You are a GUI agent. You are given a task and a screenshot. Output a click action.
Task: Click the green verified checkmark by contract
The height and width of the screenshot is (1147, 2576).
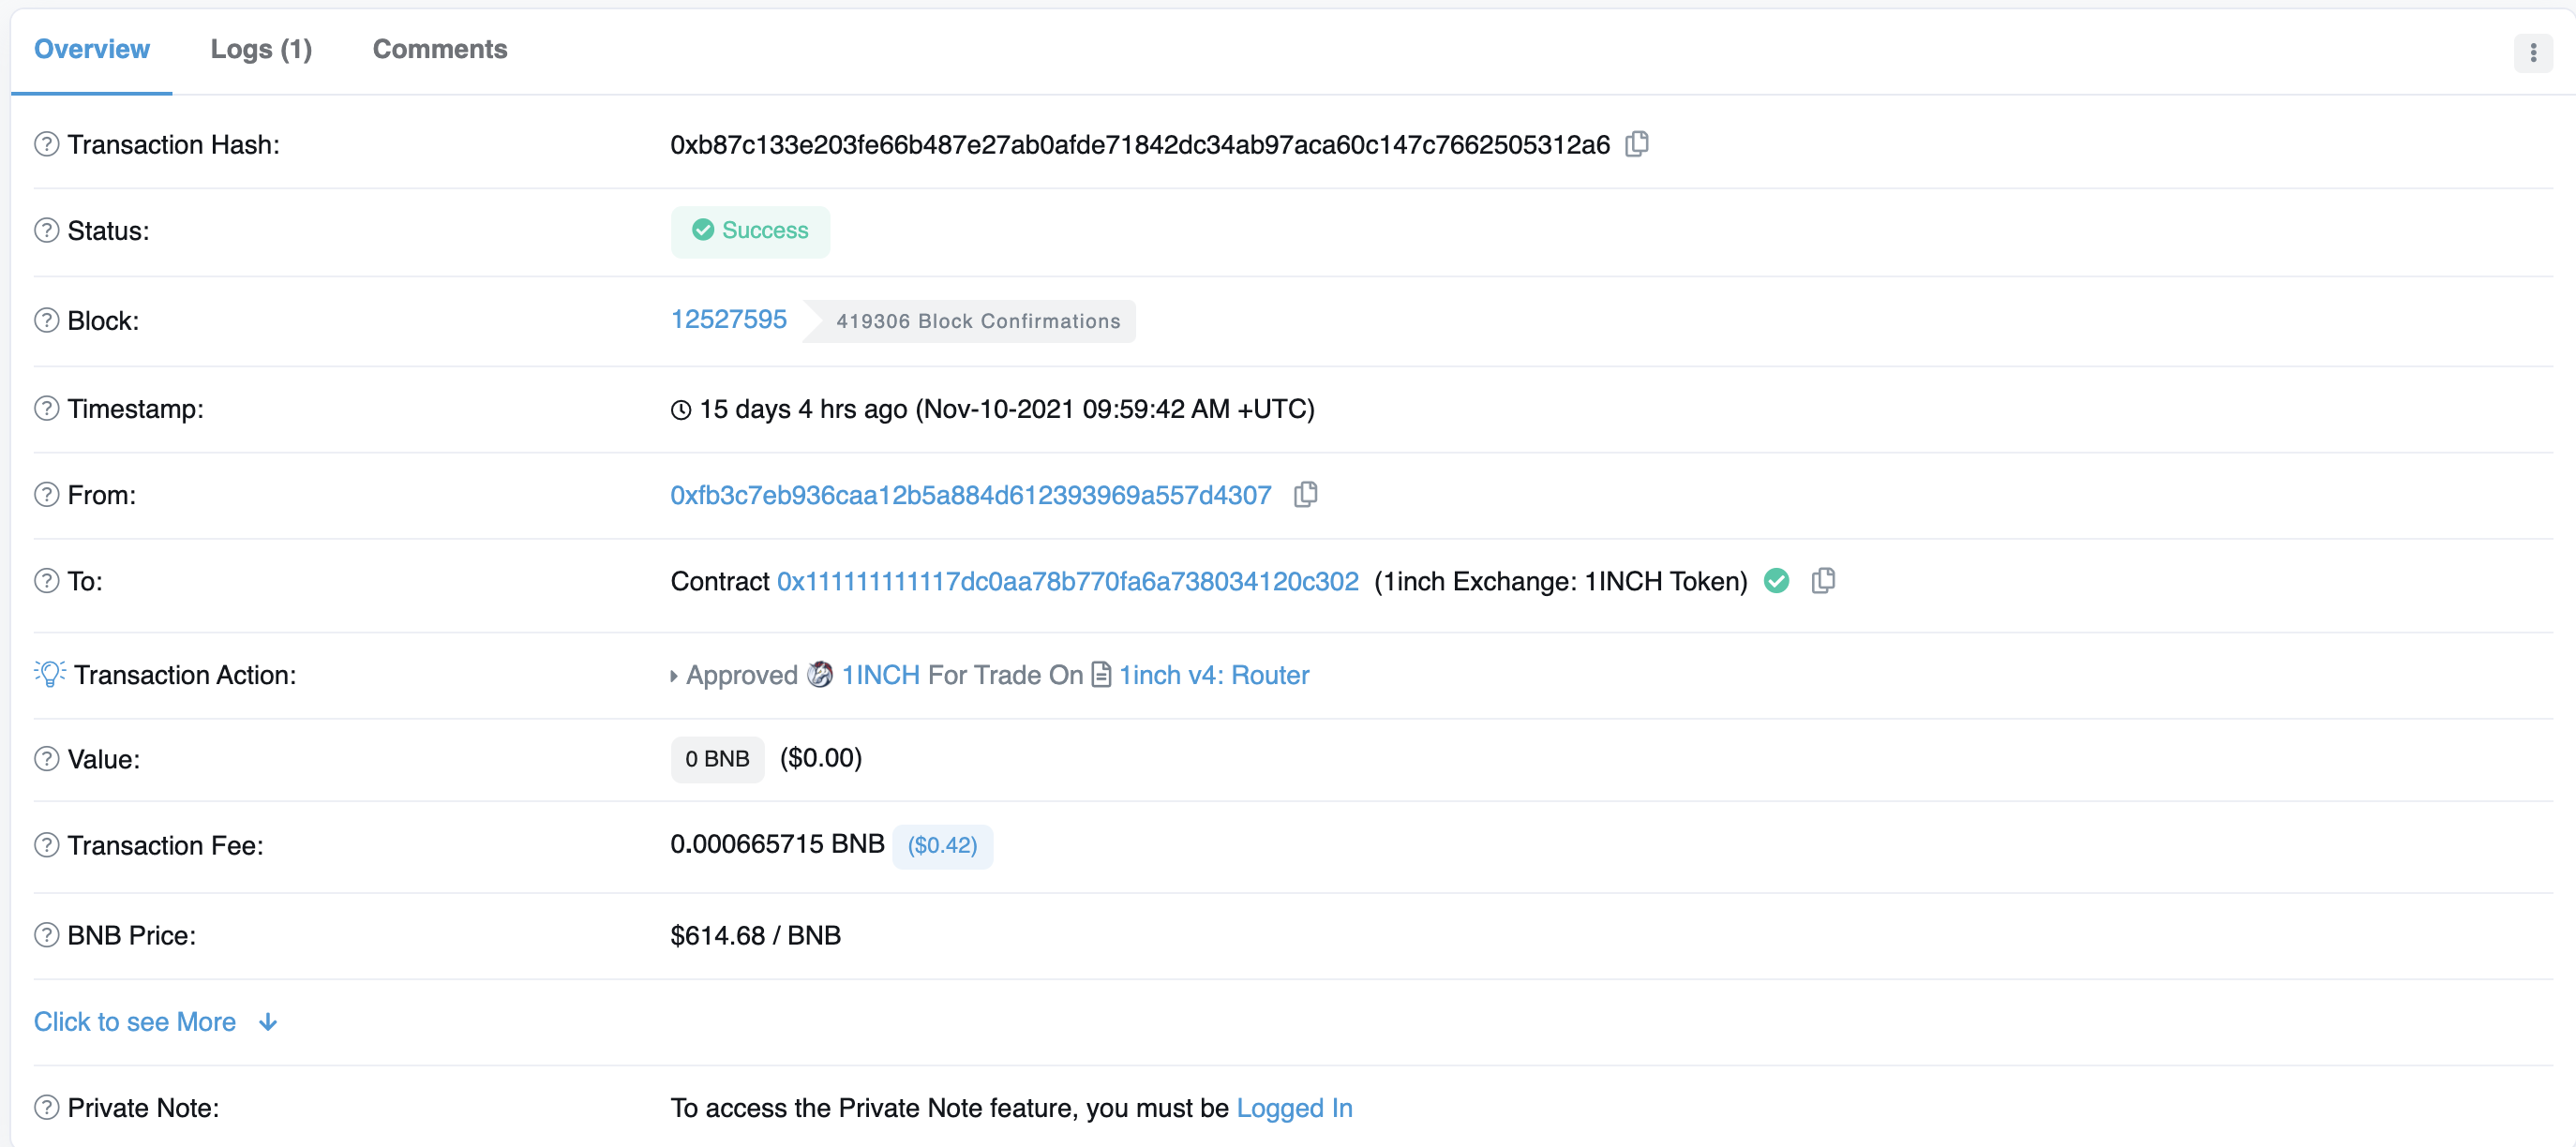[x=1776, y=580]
